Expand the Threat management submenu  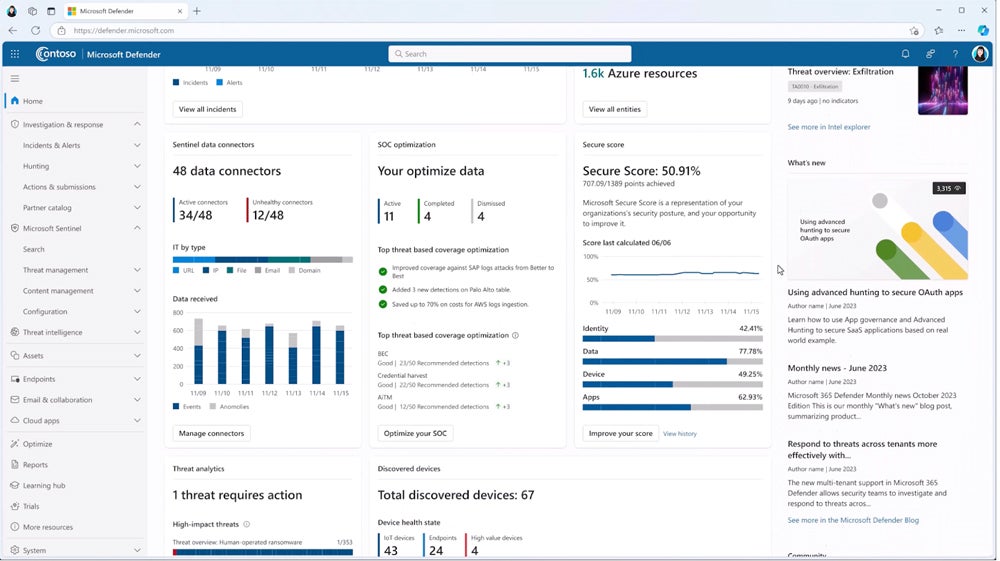[137, 270]
